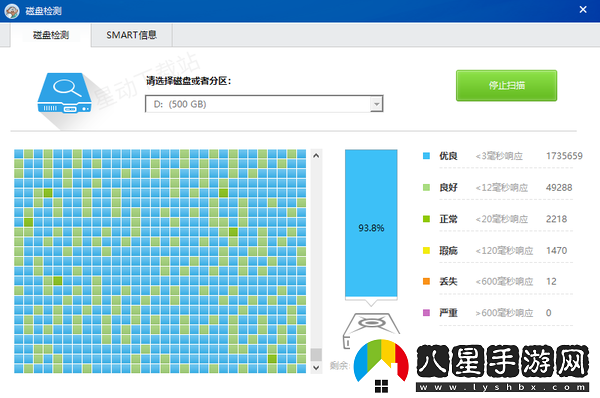Click the yellow 瑕疵 legend swatch

[x=426, y=251]
